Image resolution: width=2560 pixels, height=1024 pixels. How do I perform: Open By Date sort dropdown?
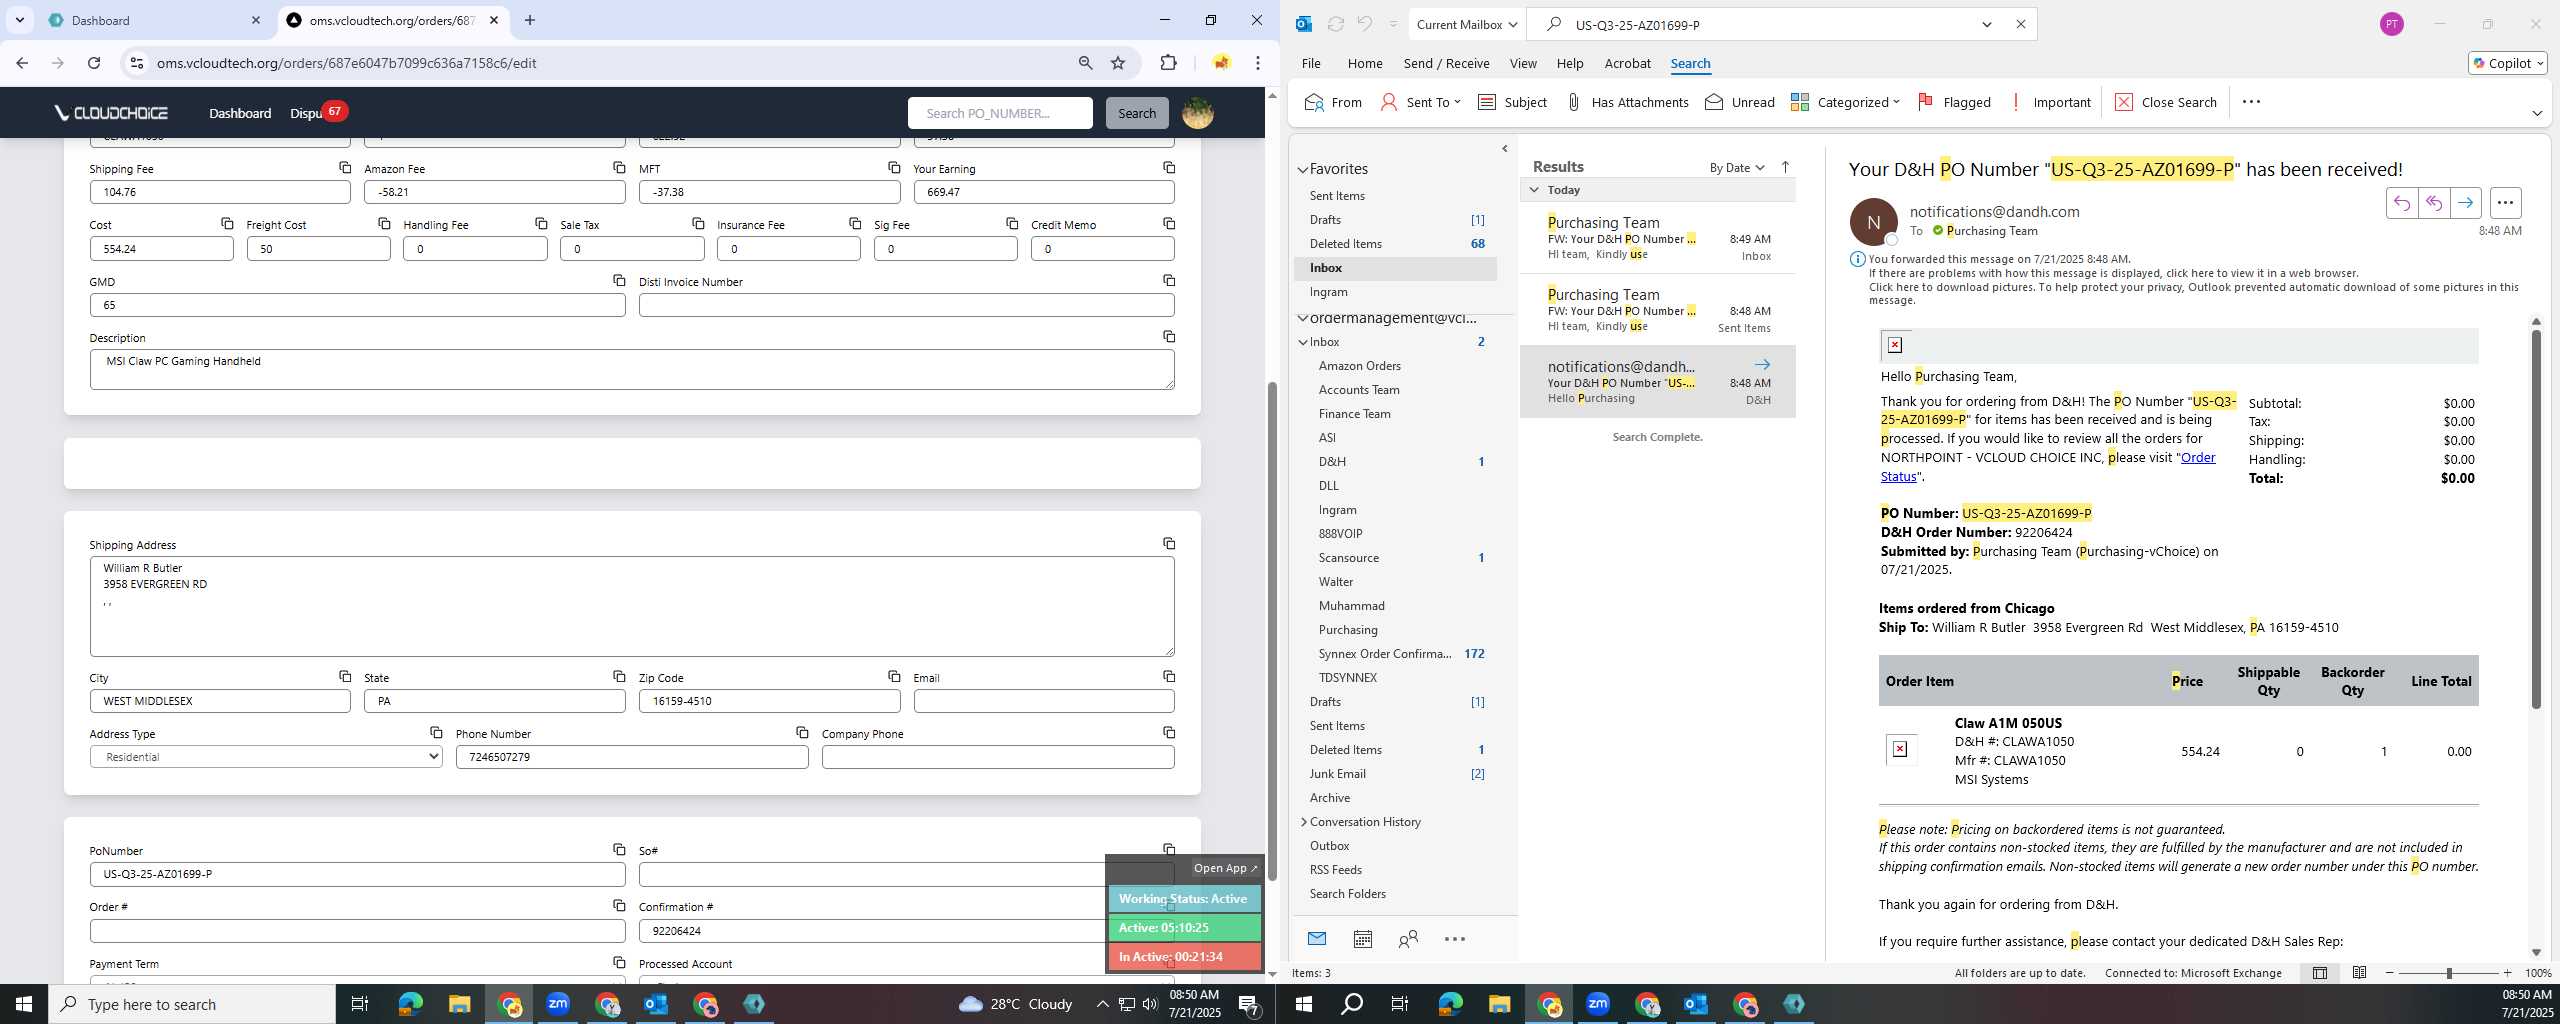click(1737, 167)
